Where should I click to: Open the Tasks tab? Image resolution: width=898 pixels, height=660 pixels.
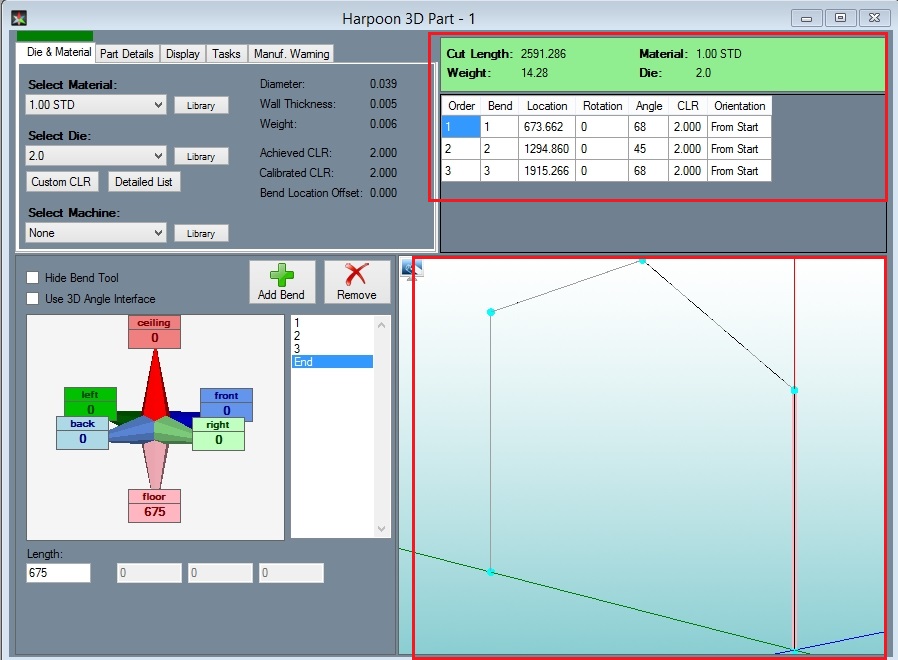click(226, 54)
